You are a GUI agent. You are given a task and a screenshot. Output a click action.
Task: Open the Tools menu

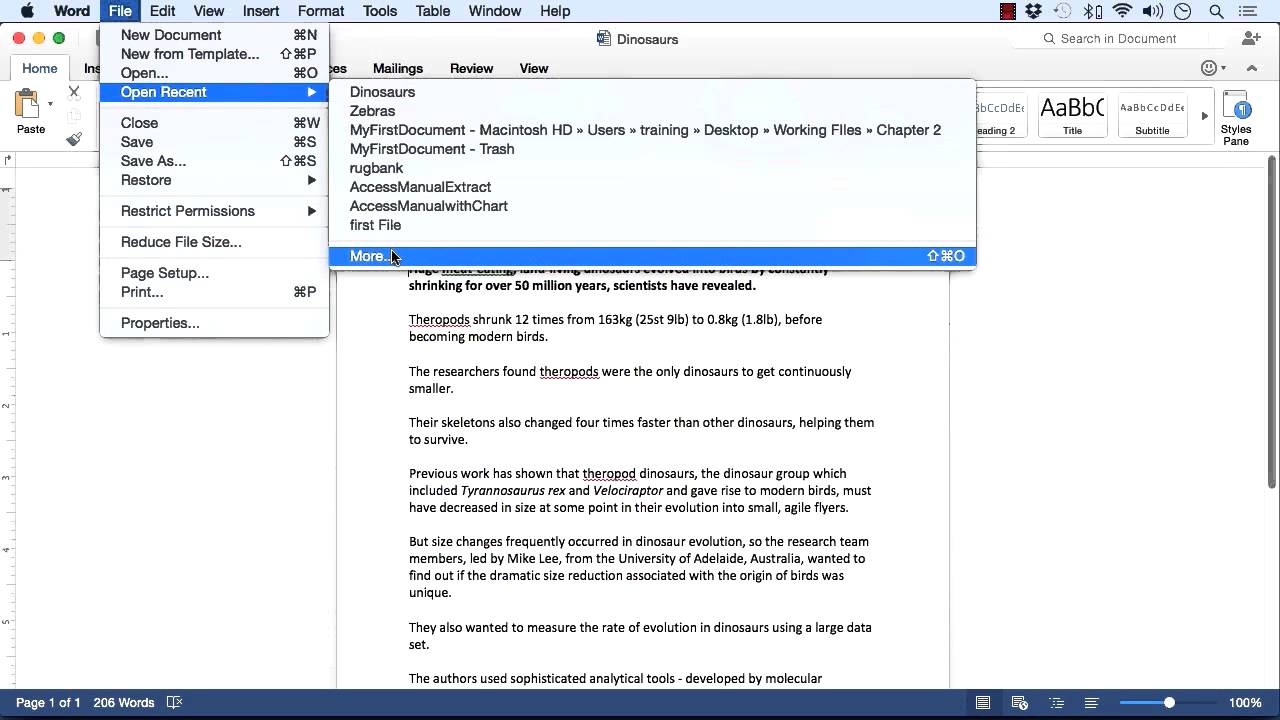tap(380, 11)
